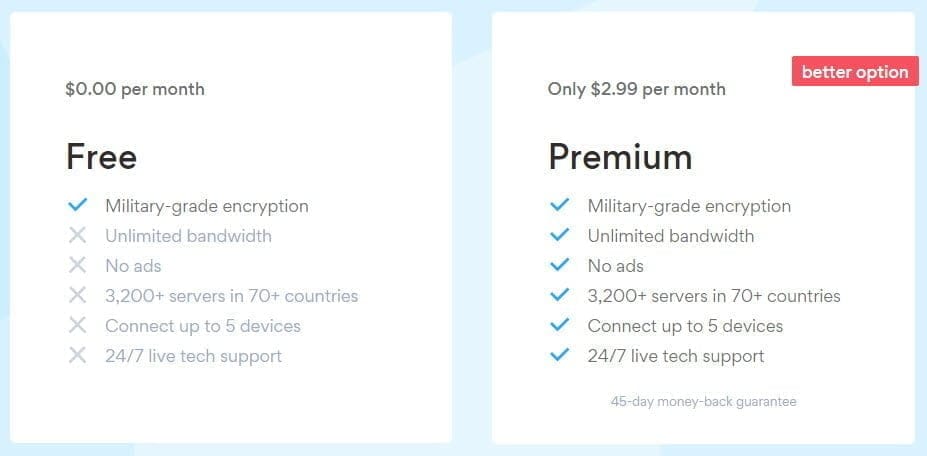Click the red 'better option' badge

pos(855,72)
